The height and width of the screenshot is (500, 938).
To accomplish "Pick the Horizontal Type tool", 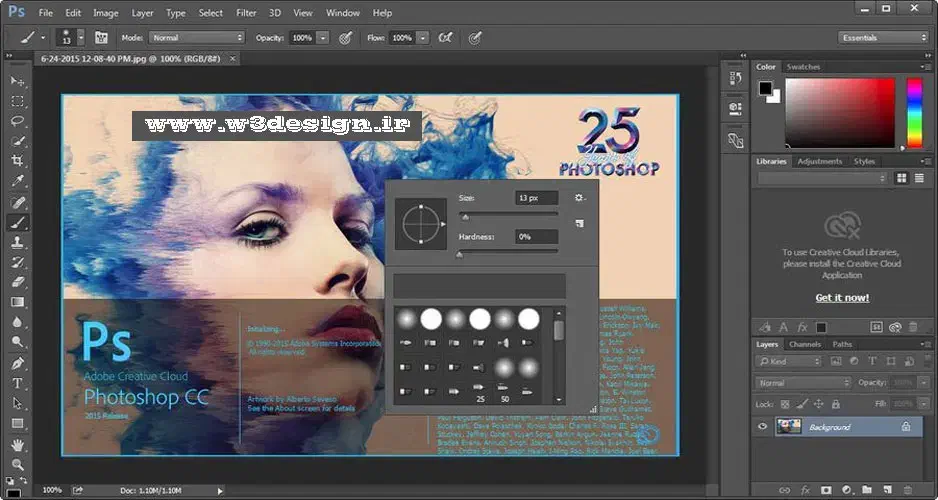I will tap(17, 383).
